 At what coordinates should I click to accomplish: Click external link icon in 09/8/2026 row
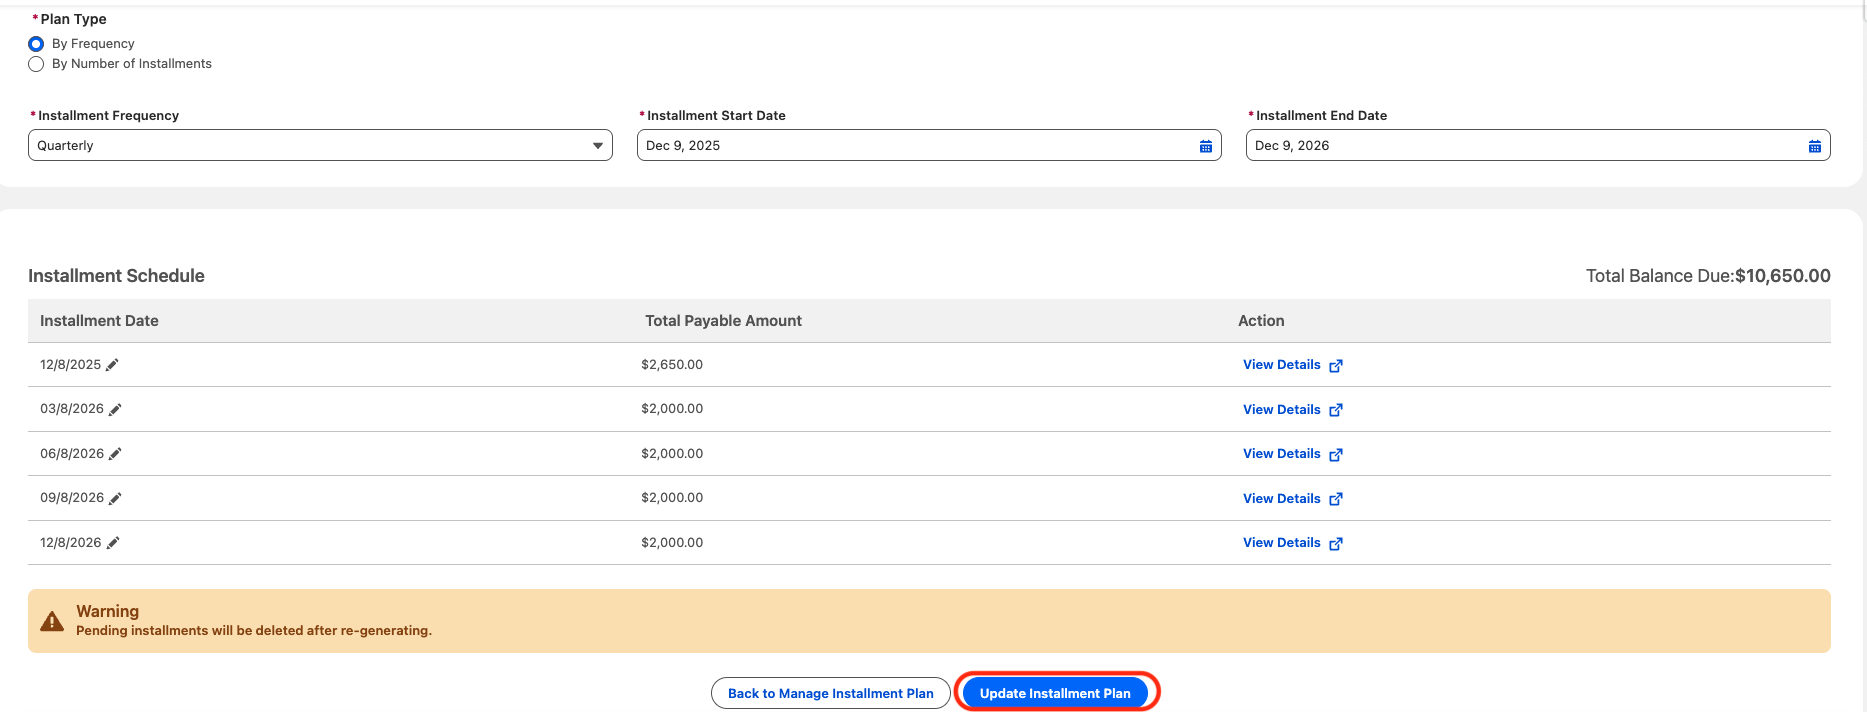pyautogui.click(x=1336, y=499)
